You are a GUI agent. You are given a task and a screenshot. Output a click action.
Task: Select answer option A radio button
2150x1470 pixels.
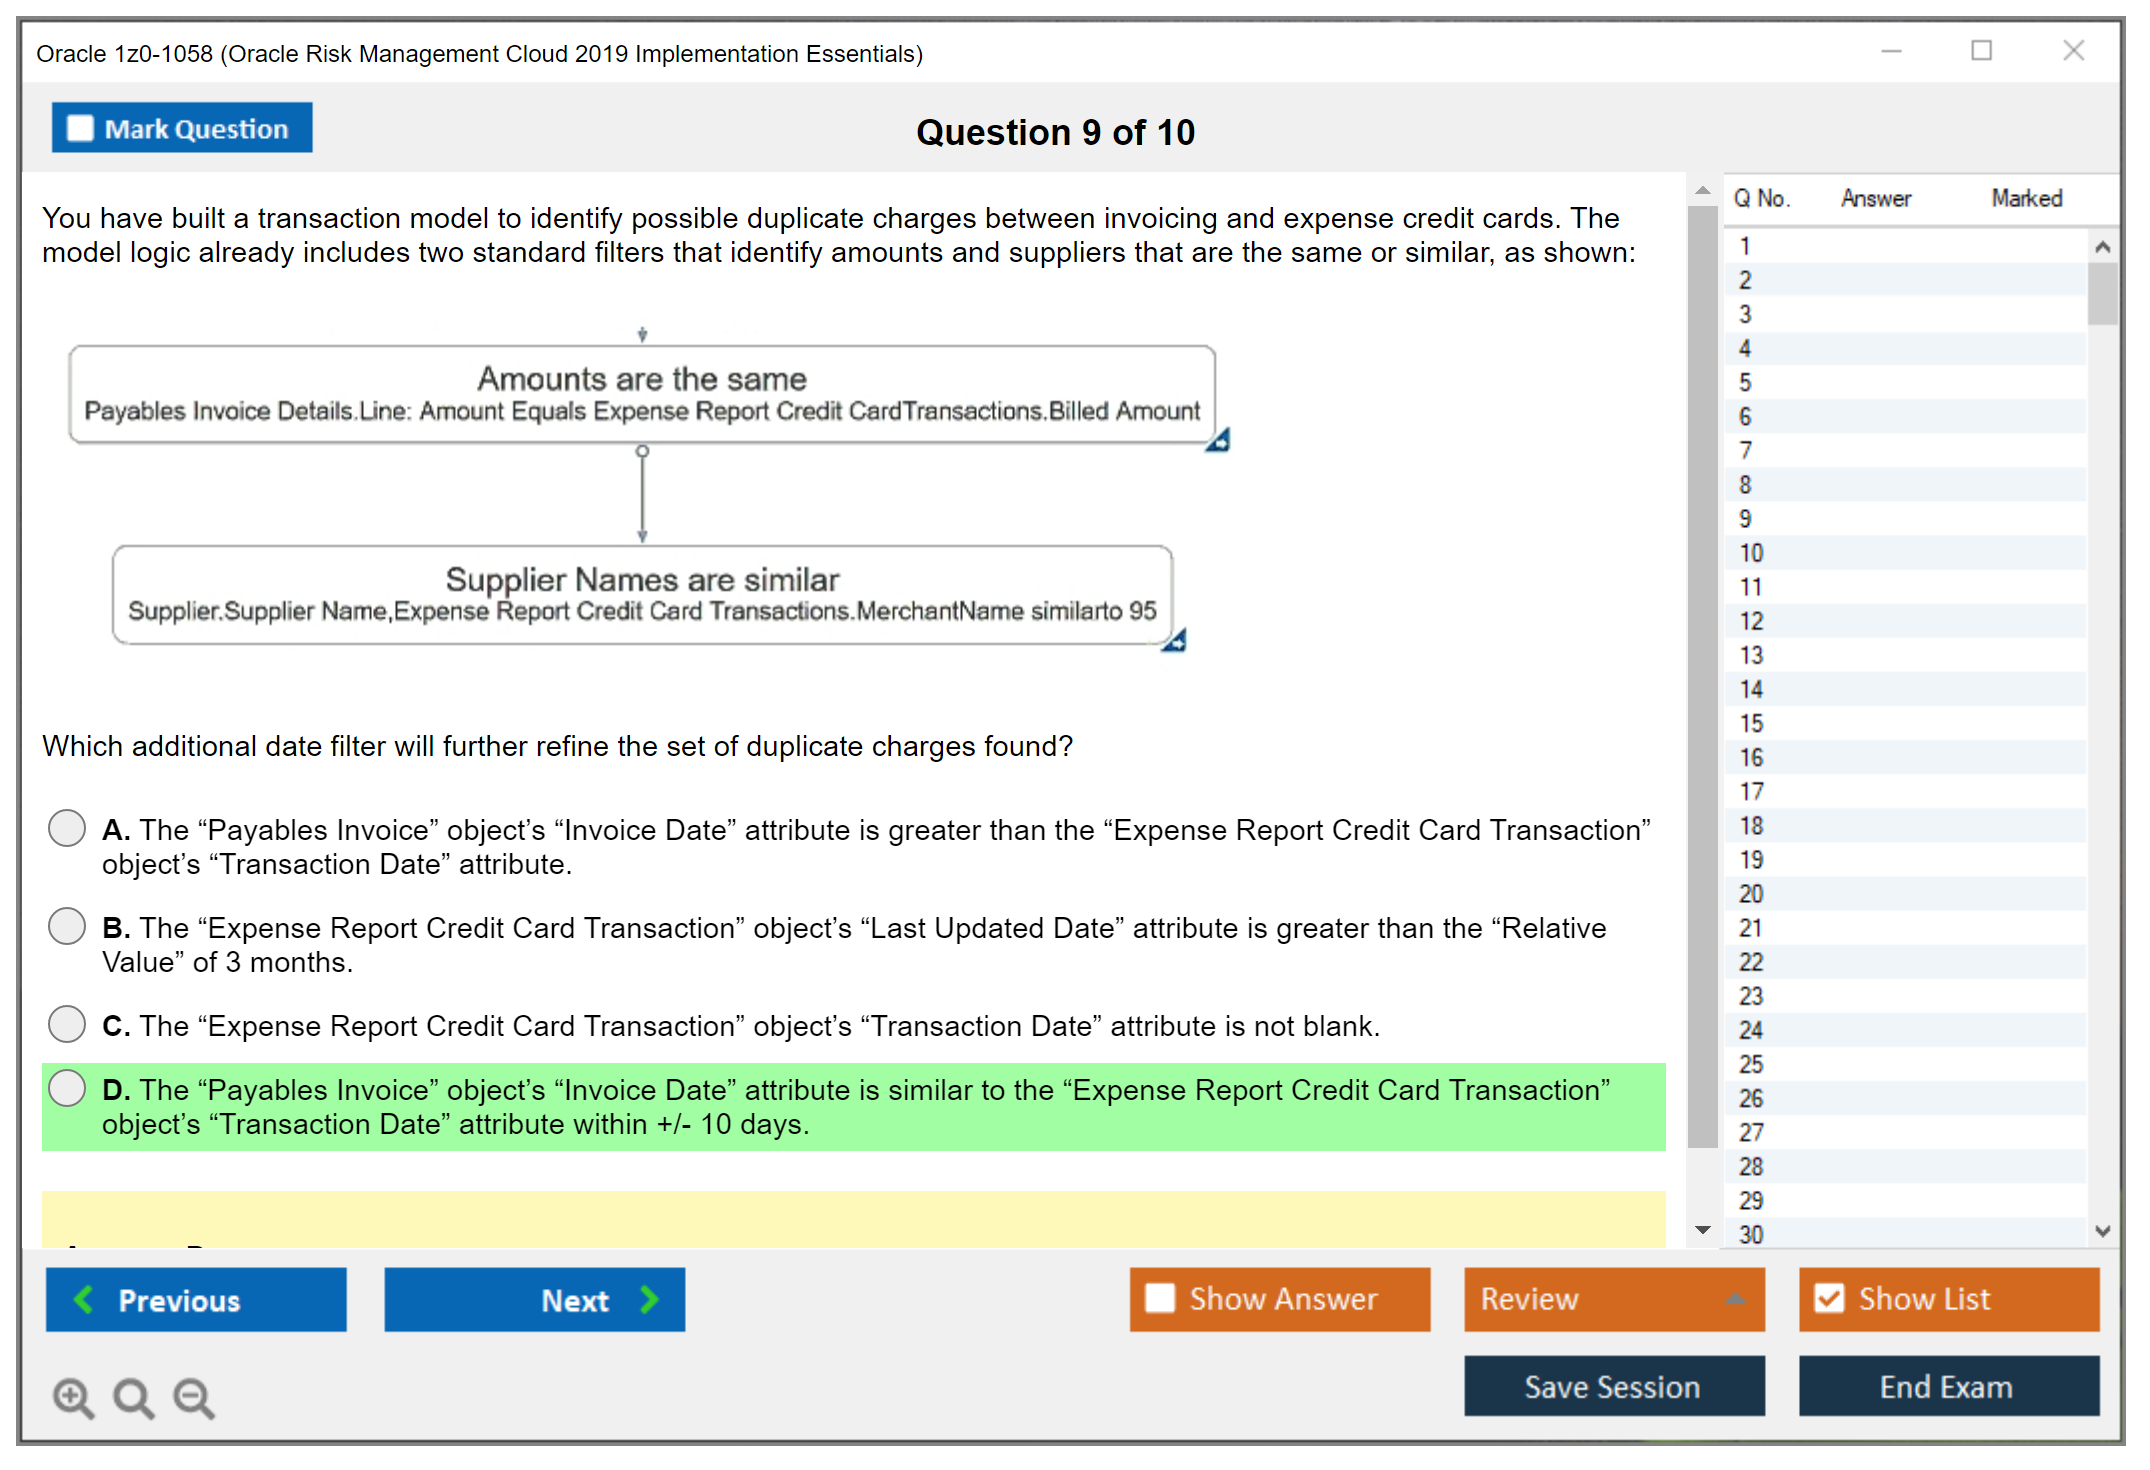tap(67, 828)
